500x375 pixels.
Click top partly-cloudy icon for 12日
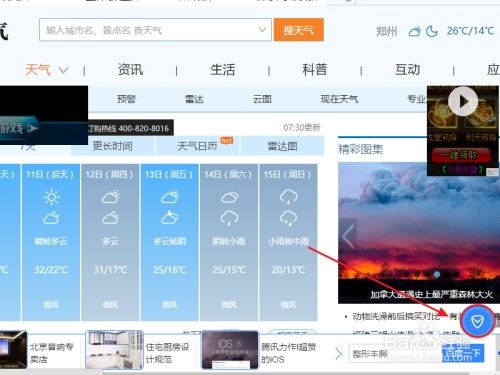[111, 197]
